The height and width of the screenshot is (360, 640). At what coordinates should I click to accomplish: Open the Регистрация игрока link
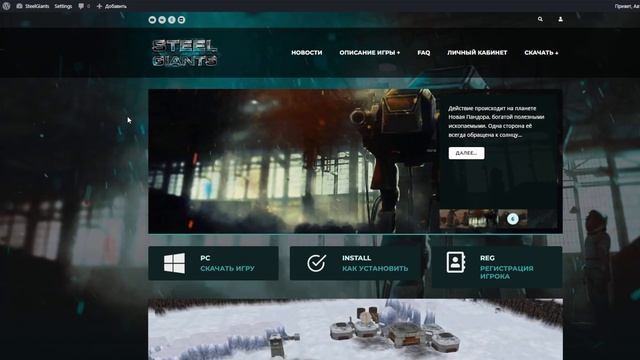[x=507, y=272]
